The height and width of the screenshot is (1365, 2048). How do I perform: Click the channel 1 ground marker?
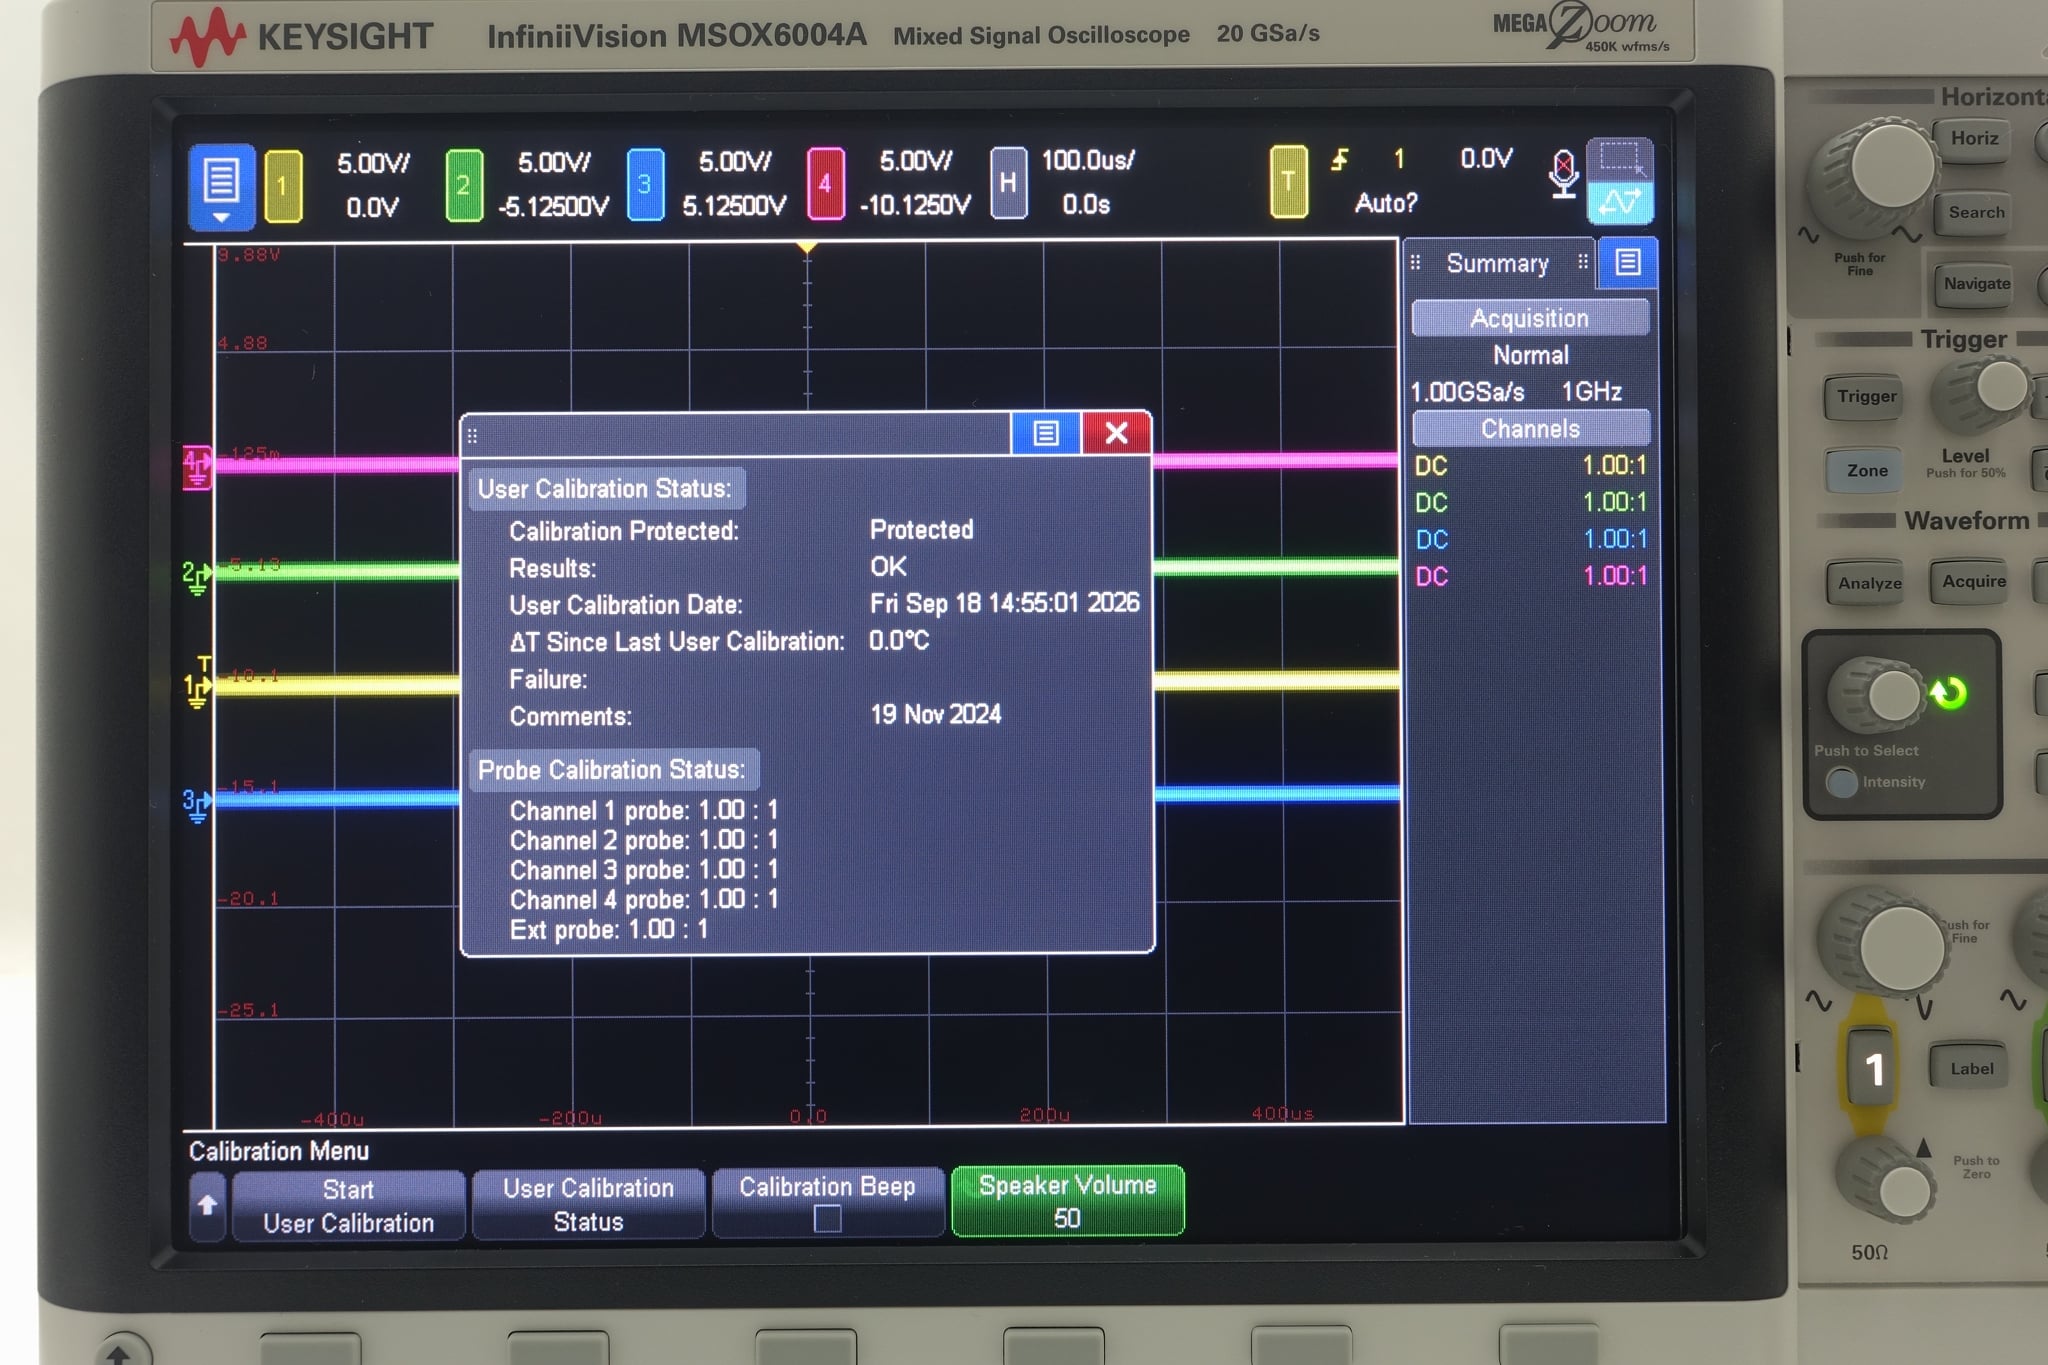[197, 688]
